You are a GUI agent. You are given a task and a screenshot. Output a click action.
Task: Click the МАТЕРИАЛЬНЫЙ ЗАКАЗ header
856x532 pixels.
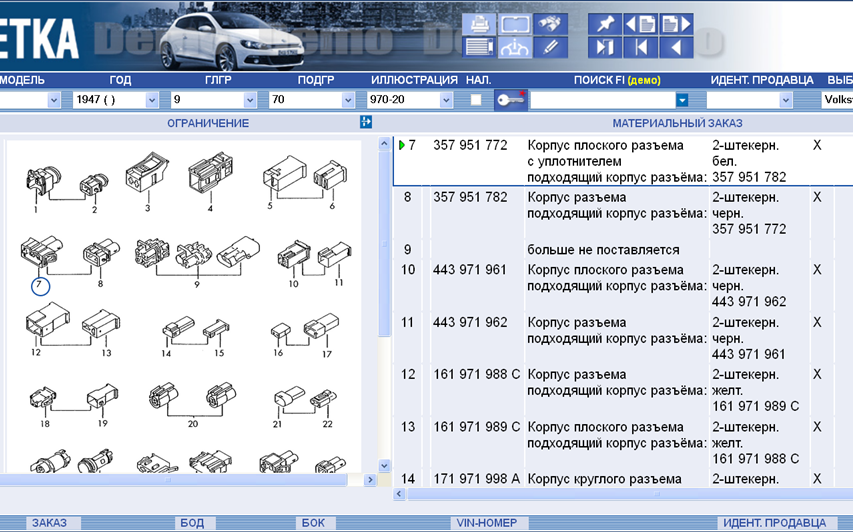coord(677,123)
